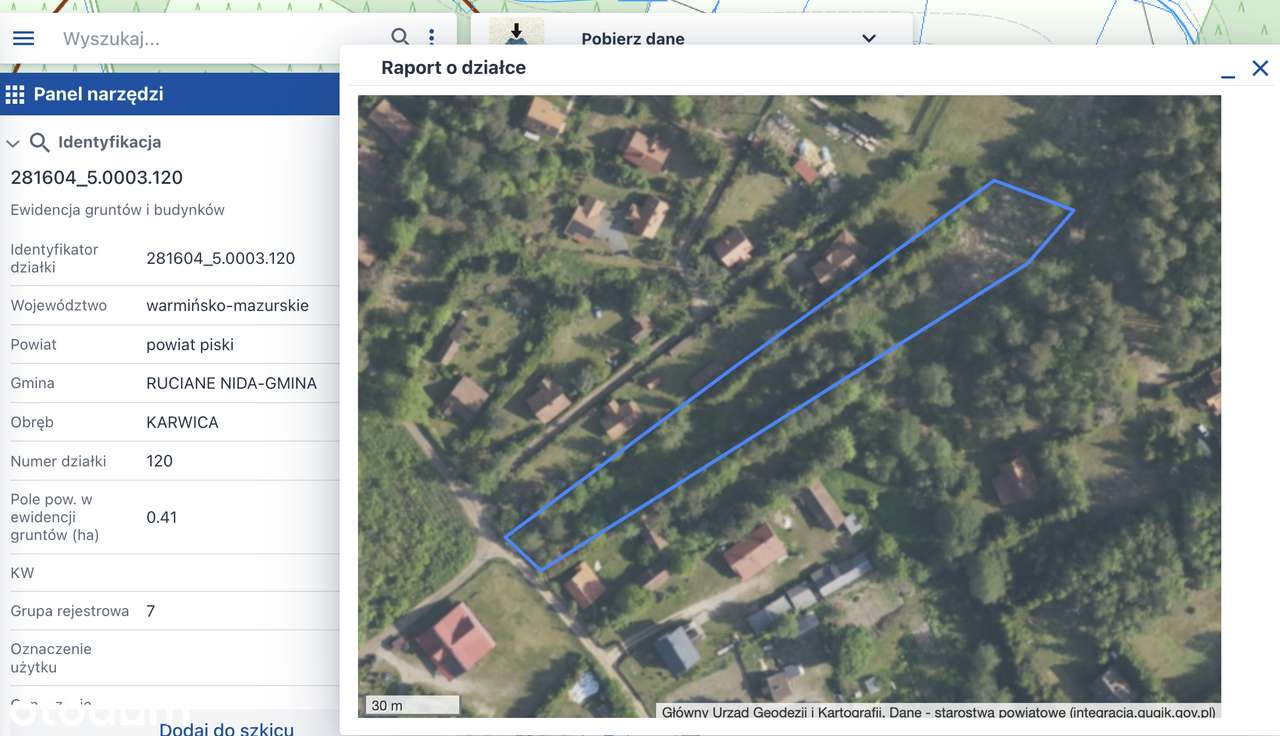The width and height of the screenshot is (1280, 736).
Task: Select the area value 0.41
Action: point(162,517)
